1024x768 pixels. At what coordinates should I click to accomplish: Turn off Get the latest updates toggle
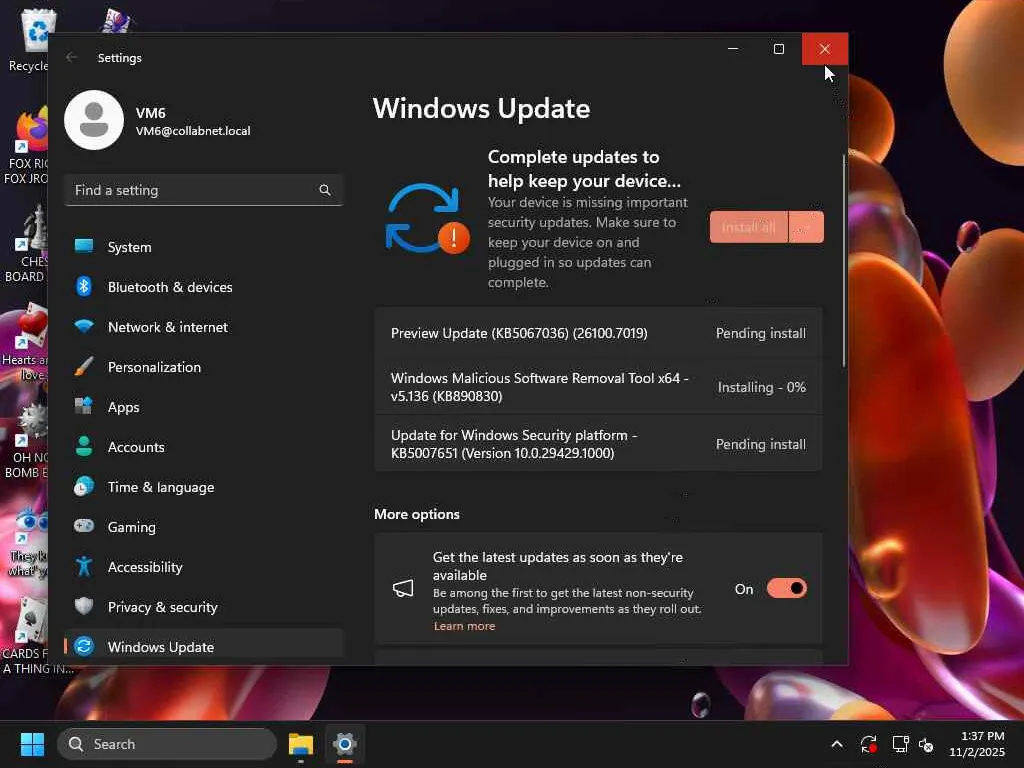(786, 588)
